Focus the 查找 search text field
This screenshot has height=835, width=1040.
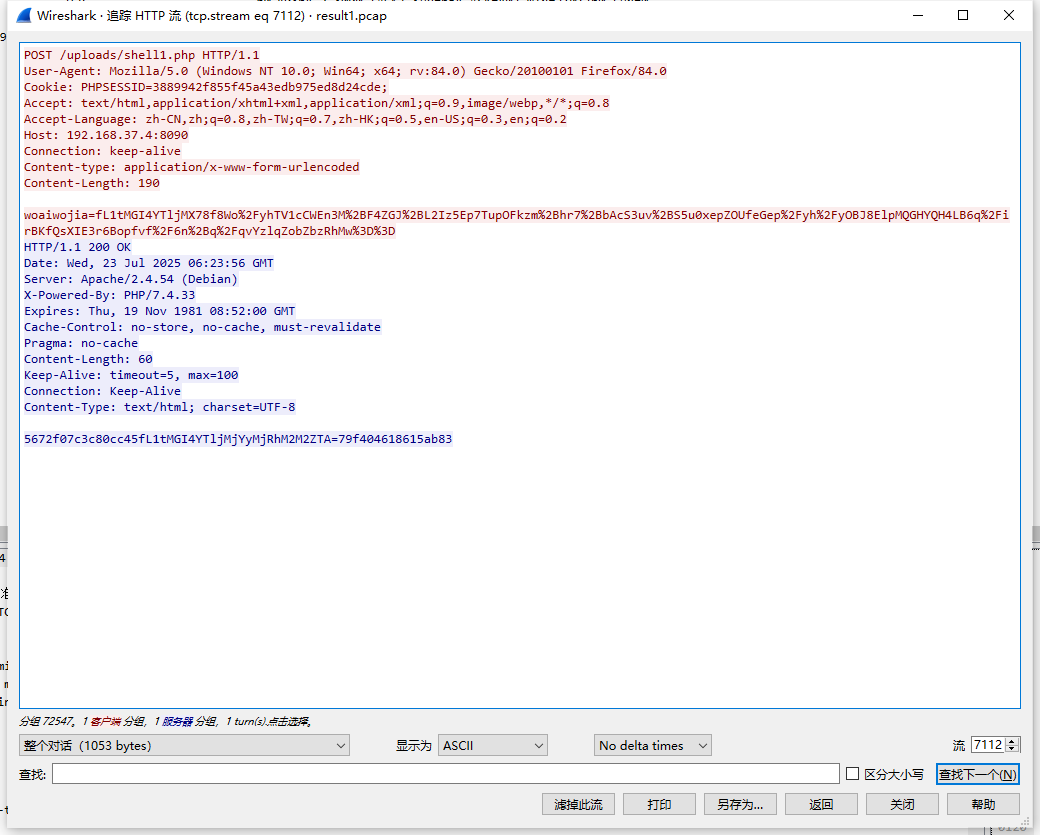point(445,774)
